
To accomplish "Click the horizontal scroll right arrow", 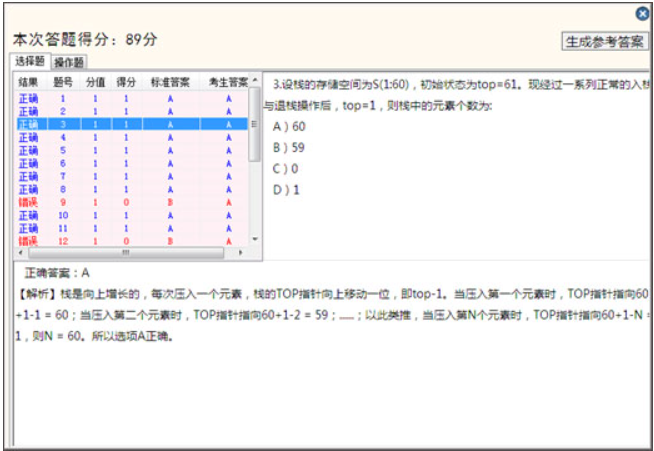I will pos(241,252).
